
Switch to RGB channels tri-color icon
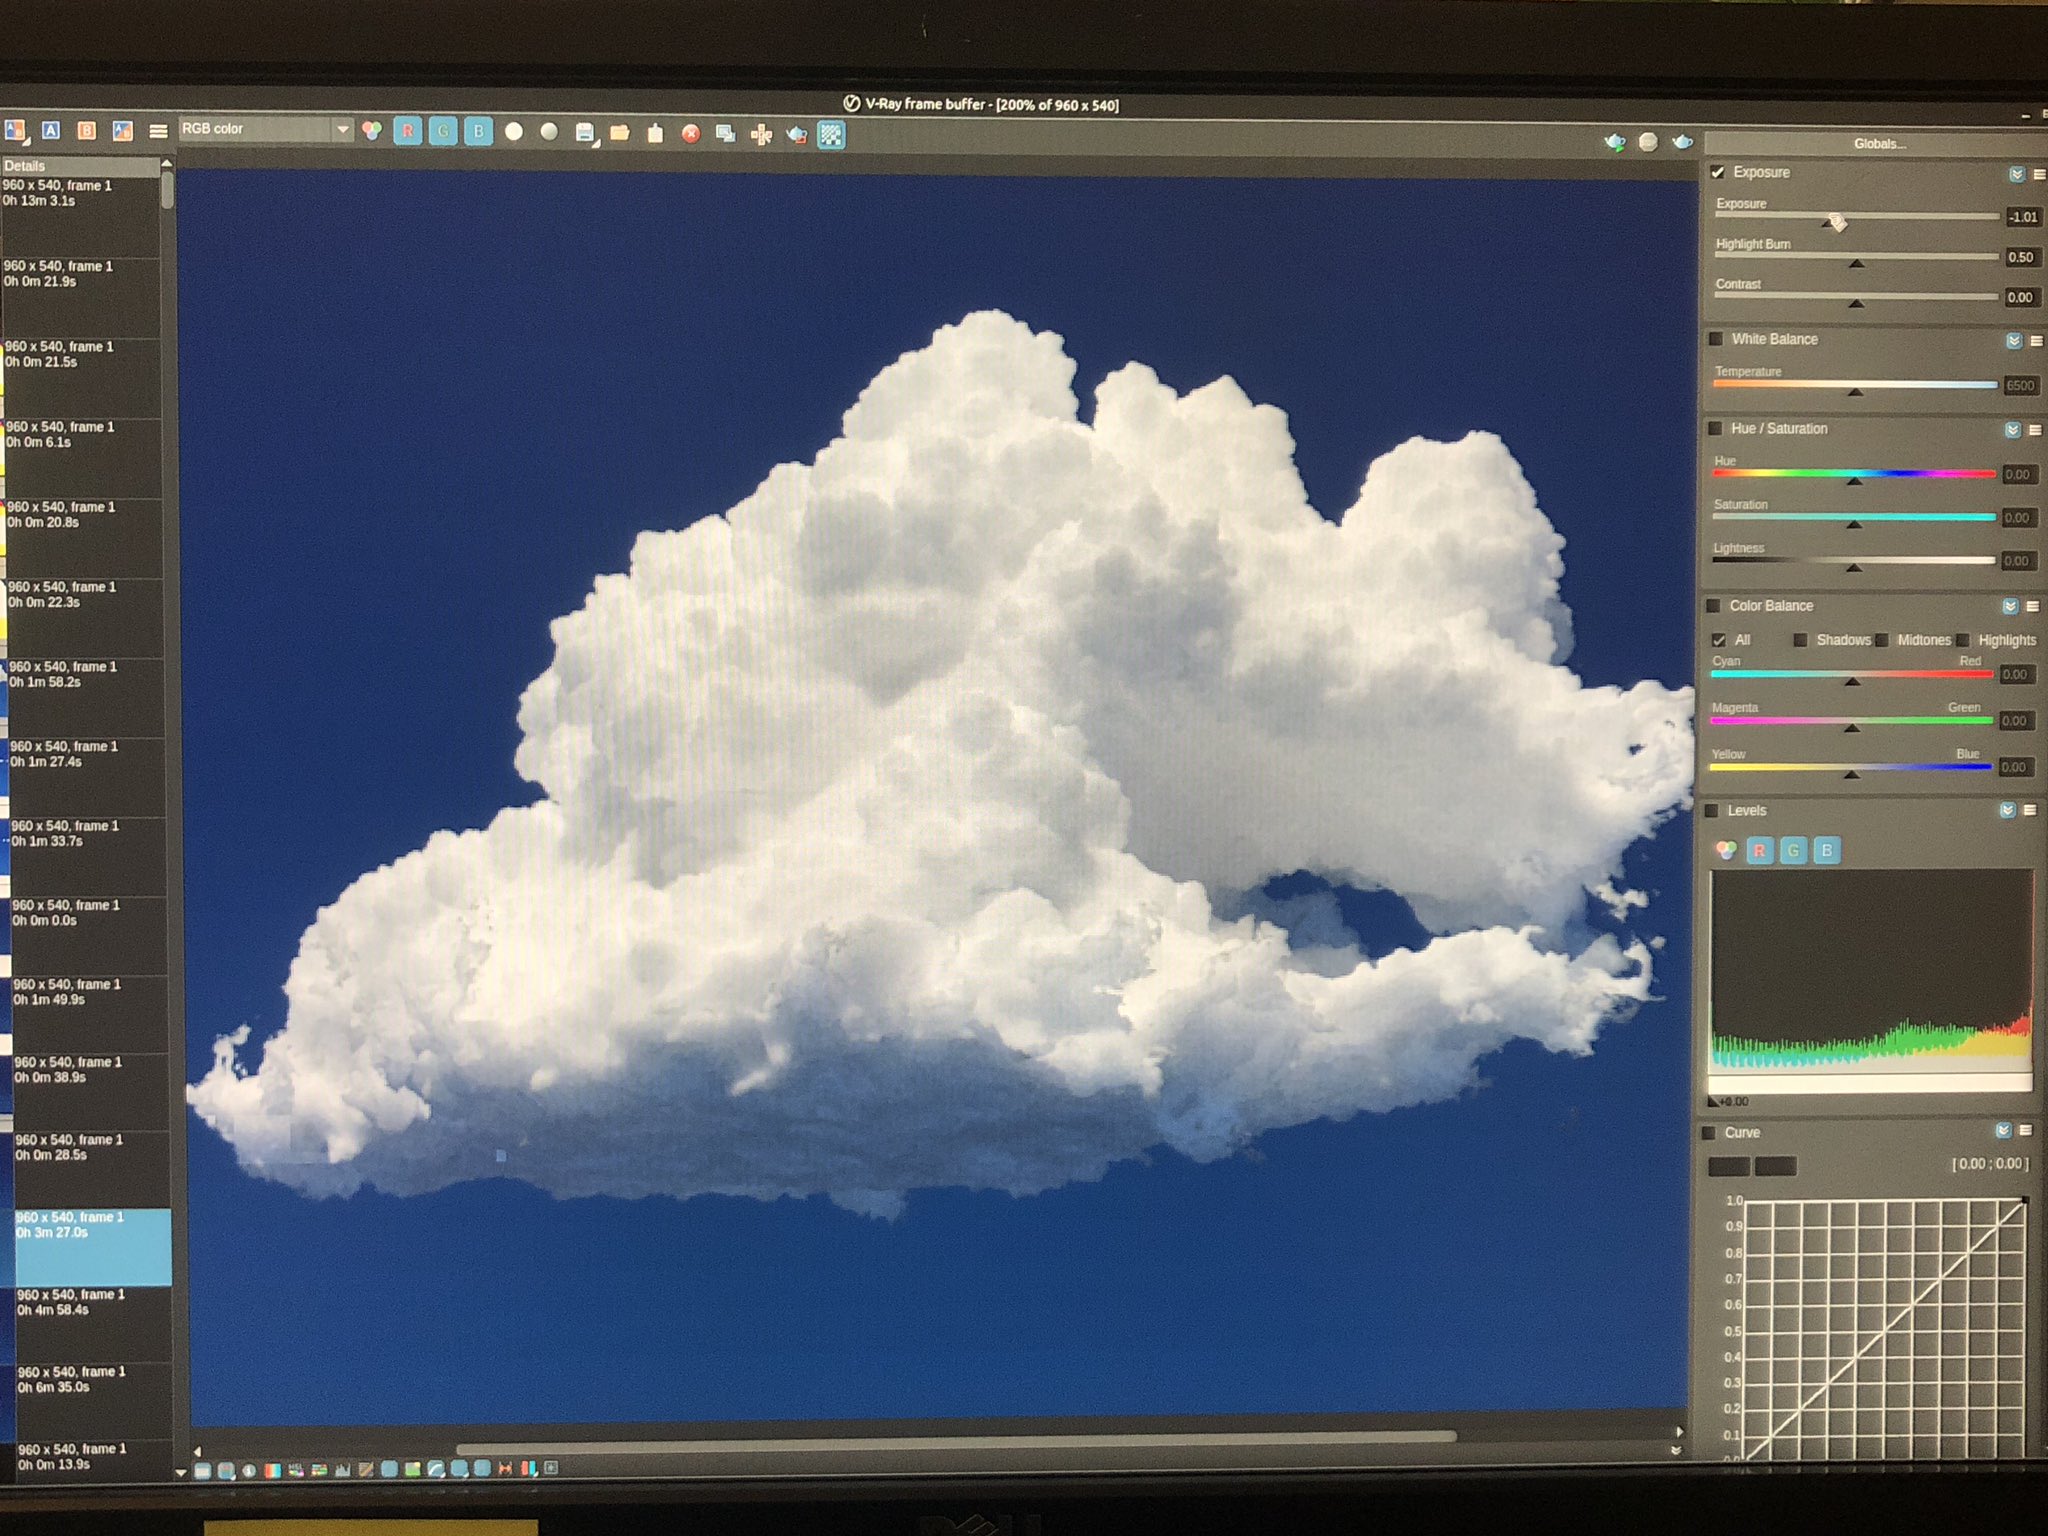(372, 131)
